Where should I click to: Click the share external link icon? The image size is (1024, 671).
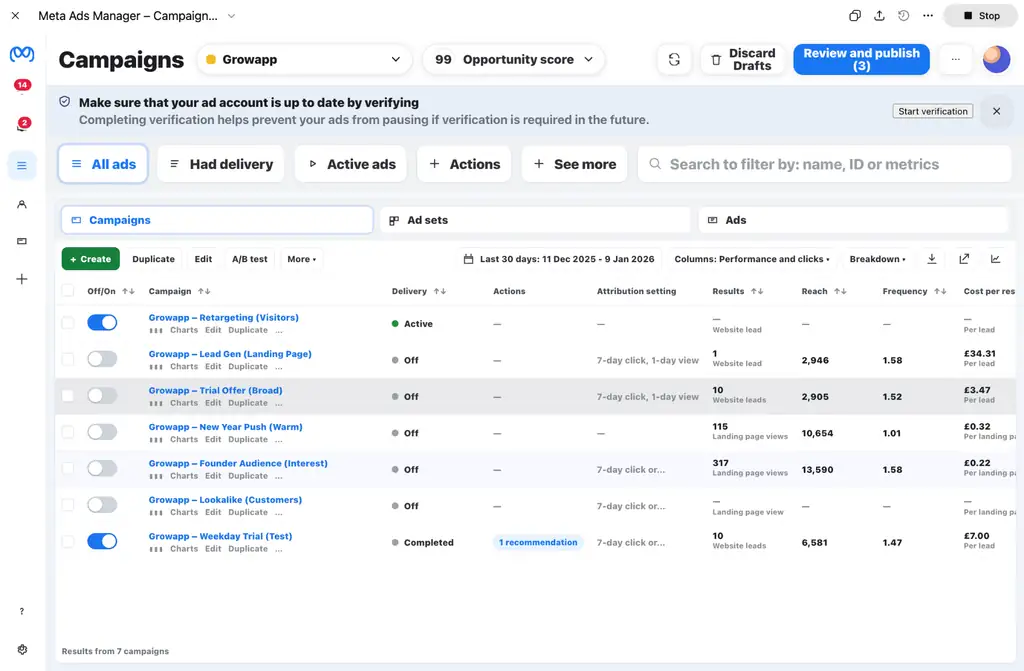[x=964, y=259]
